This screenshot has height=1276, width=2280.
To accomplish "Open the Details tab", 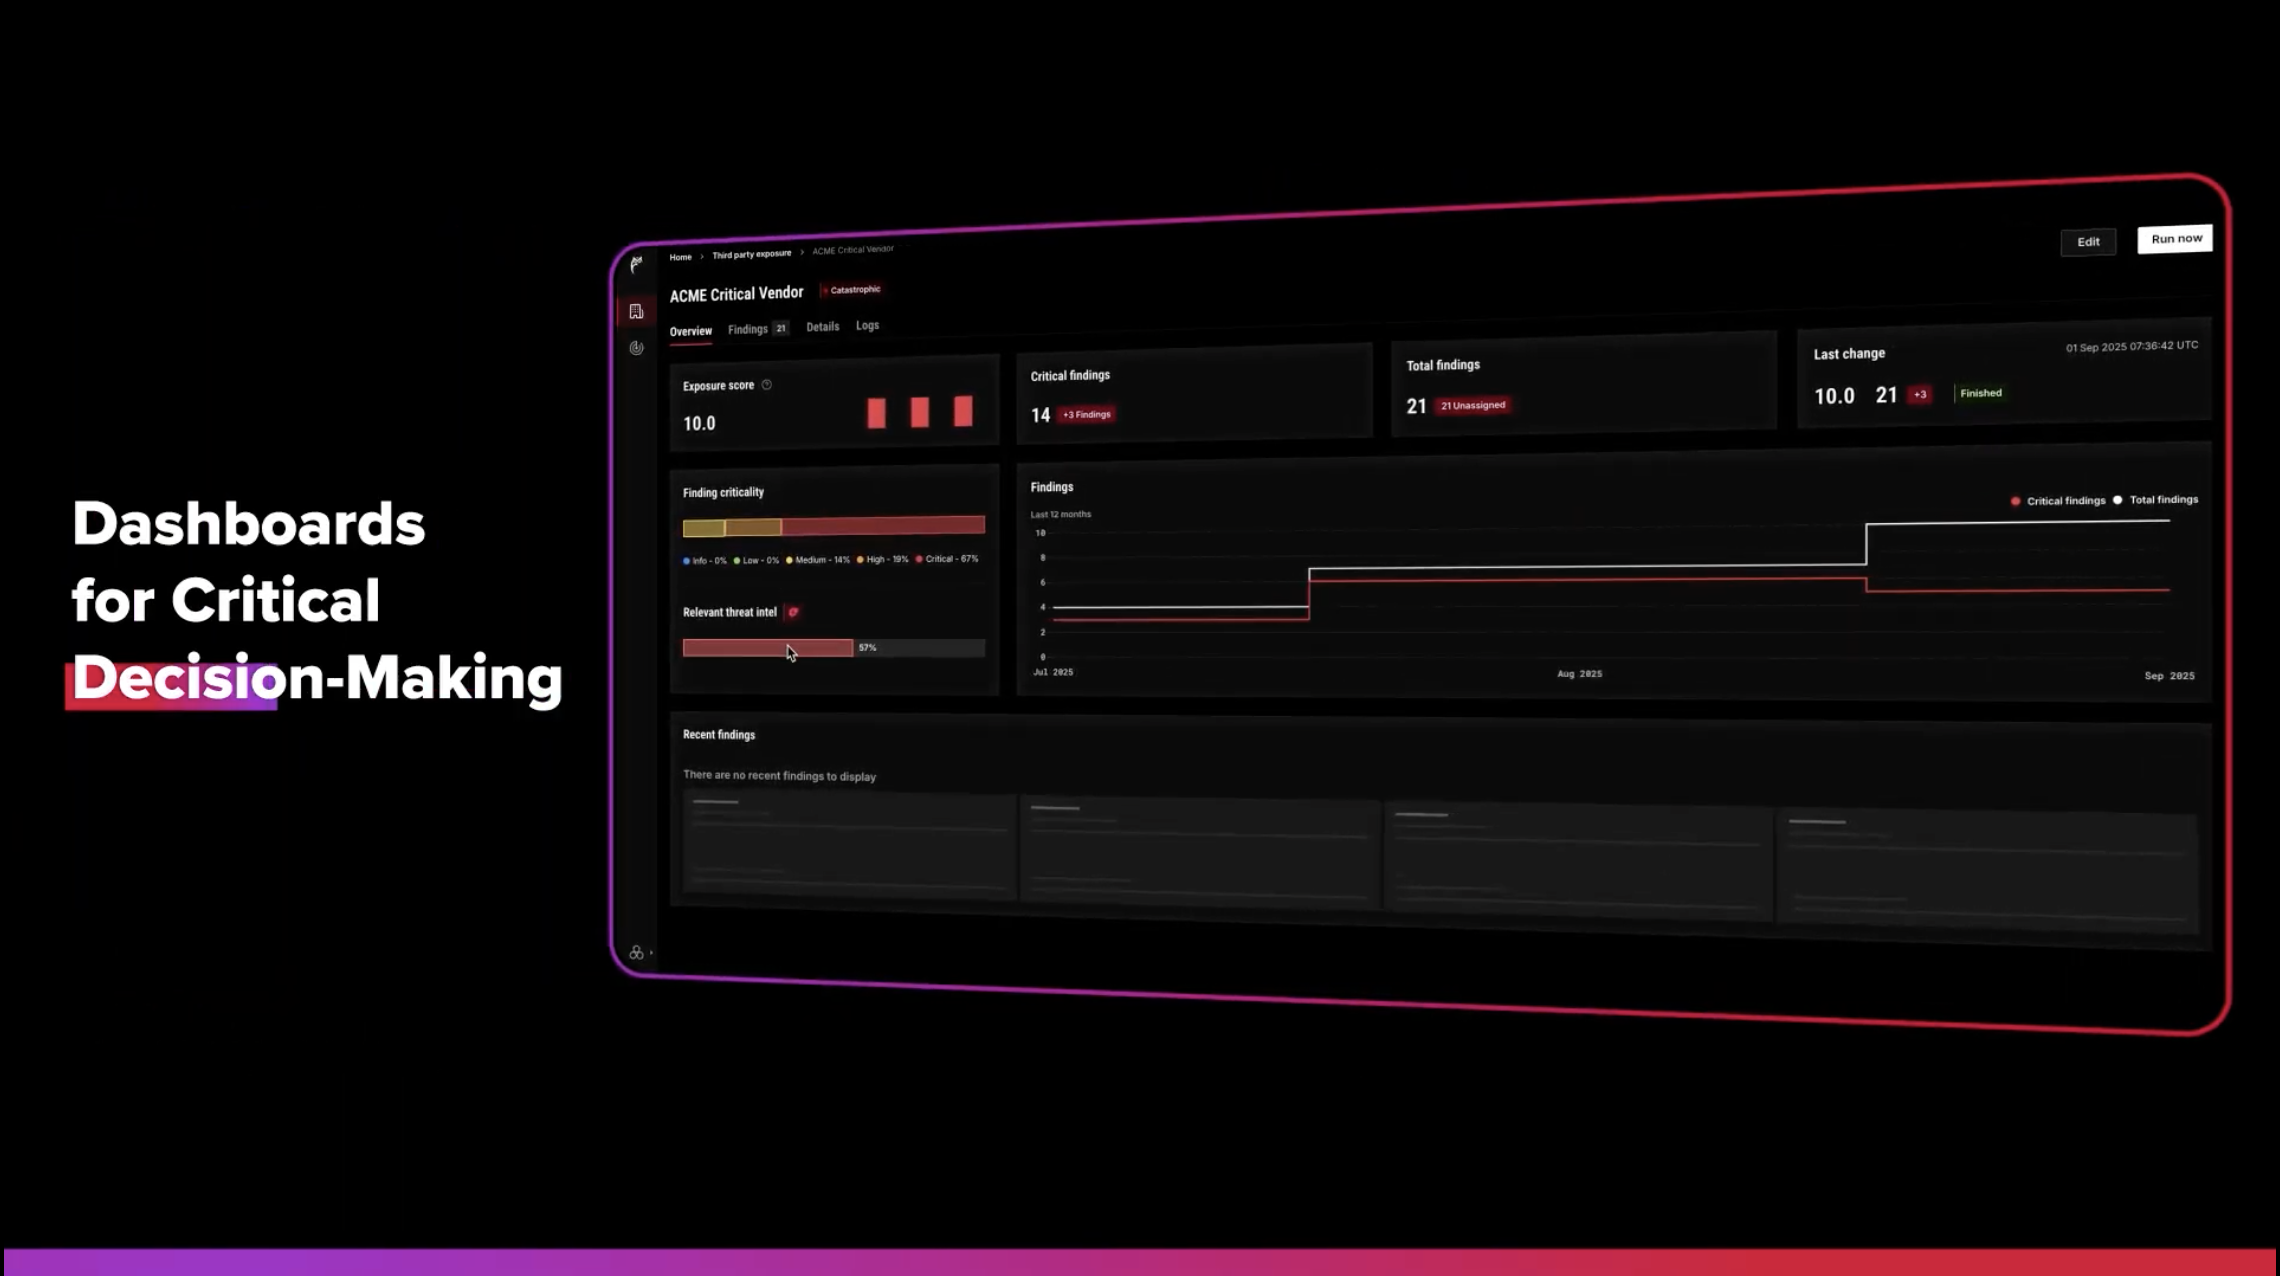I will 823,327.
